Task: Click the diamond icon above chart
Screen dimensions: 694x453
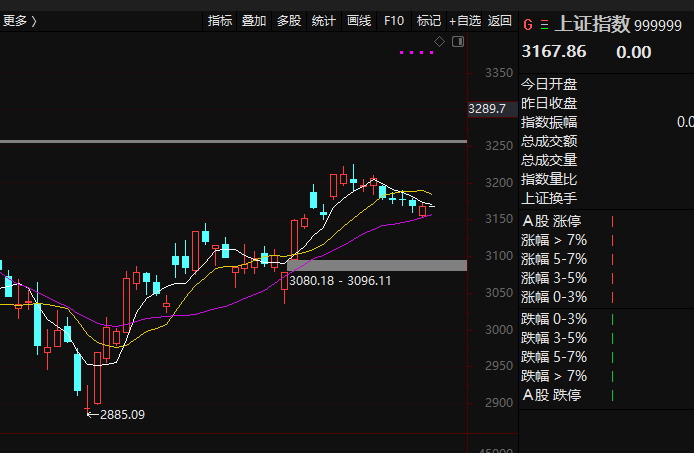Action: 439,42
